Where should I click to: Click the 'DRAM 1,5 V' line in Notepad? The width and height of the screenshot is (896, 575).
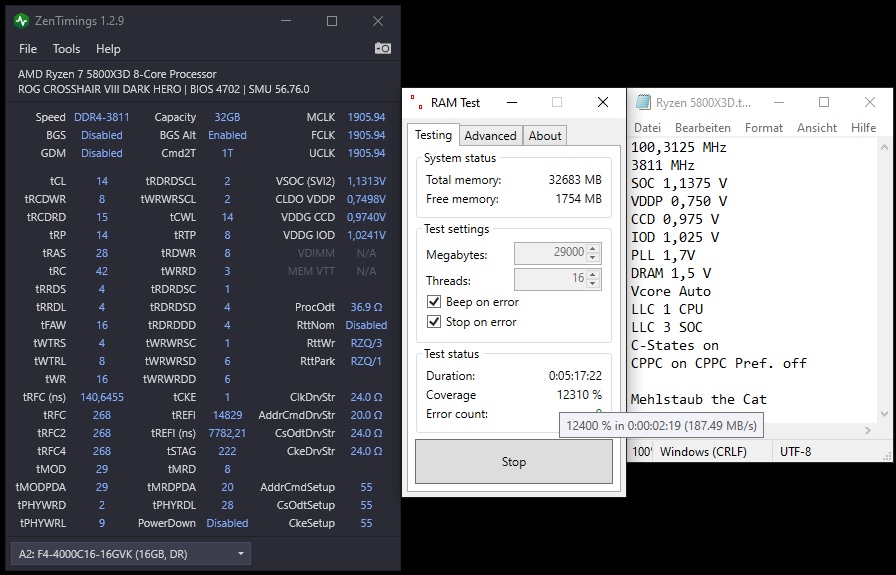[x=671, y=273]
